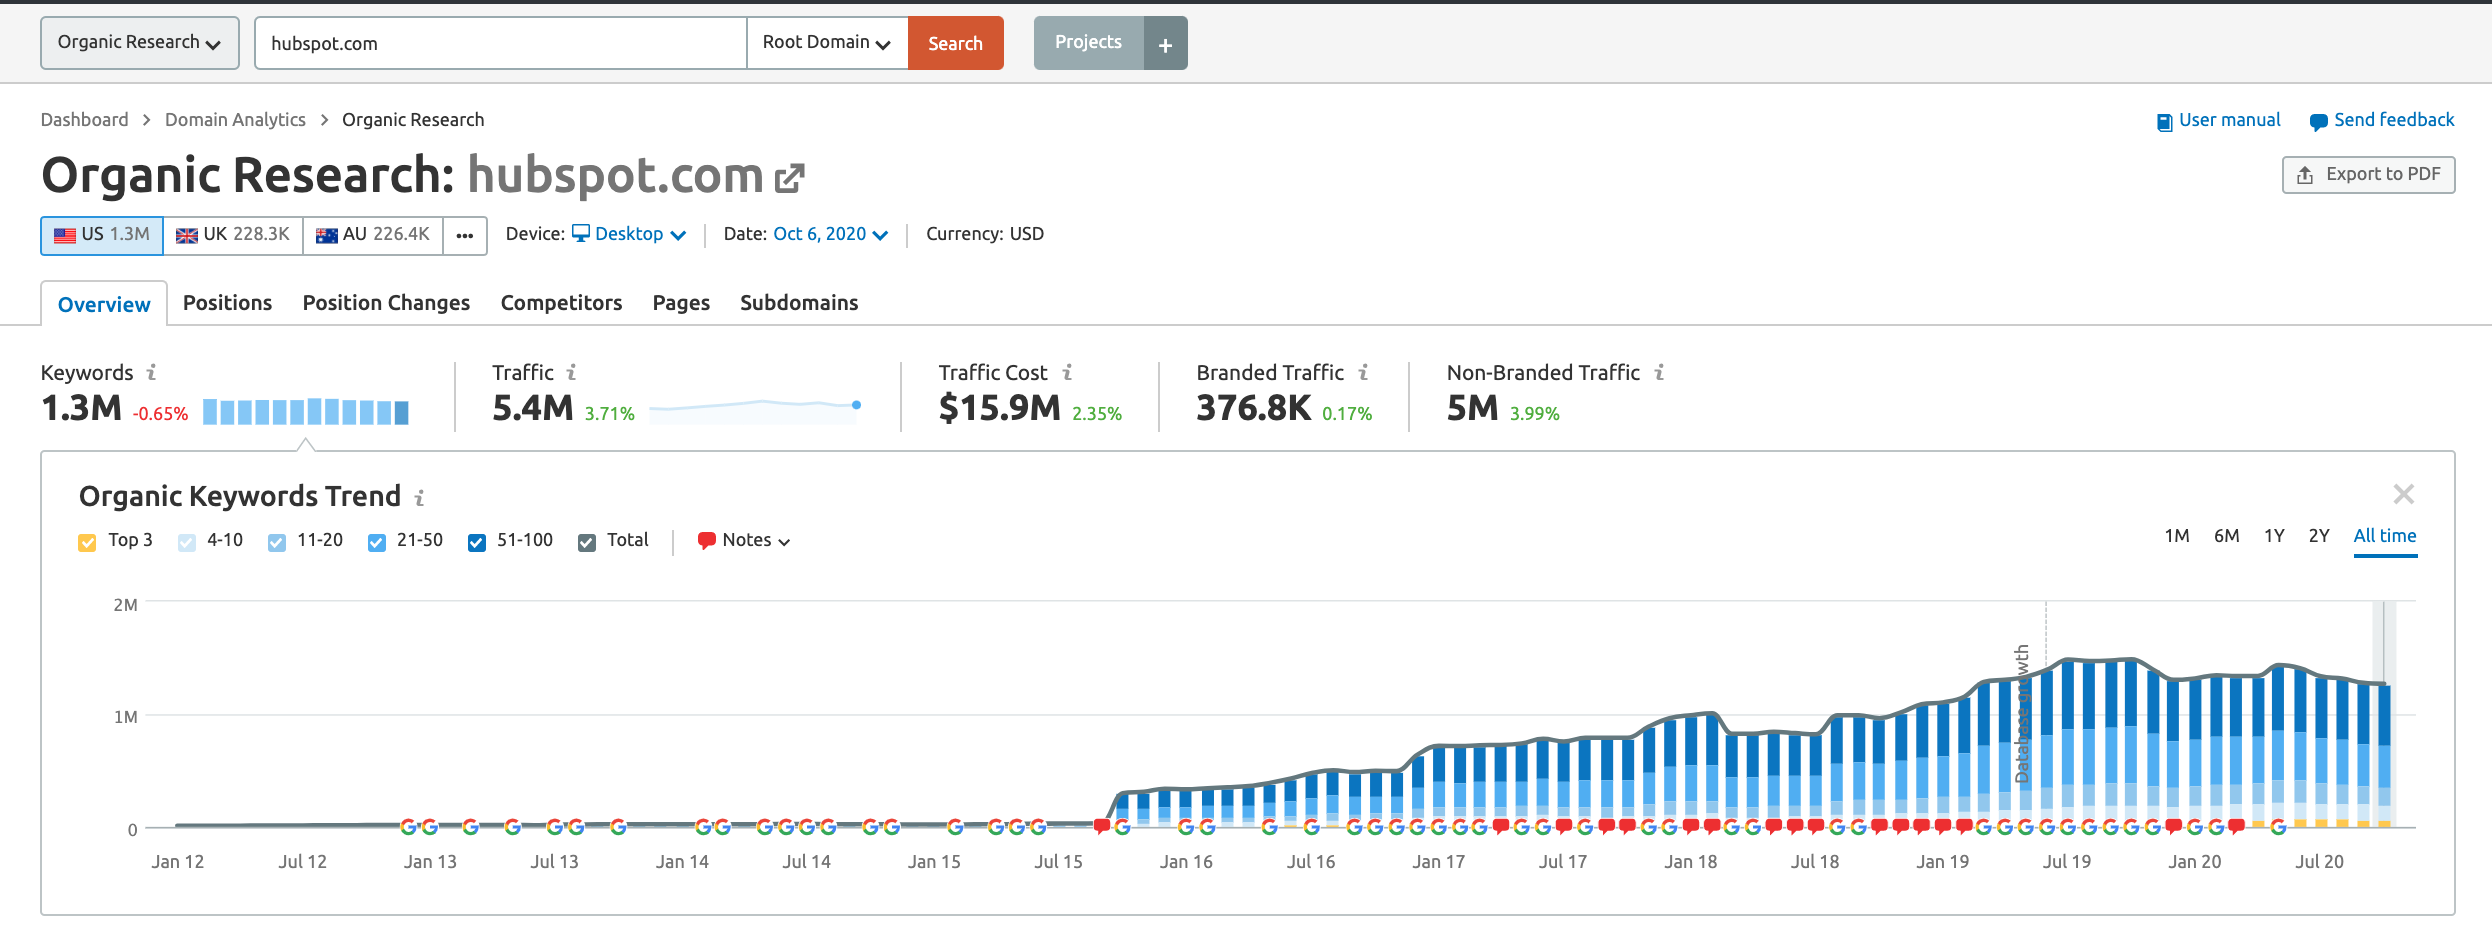Click the Keywords mini bar chart

pyautogui.click(x=306, y=411)
